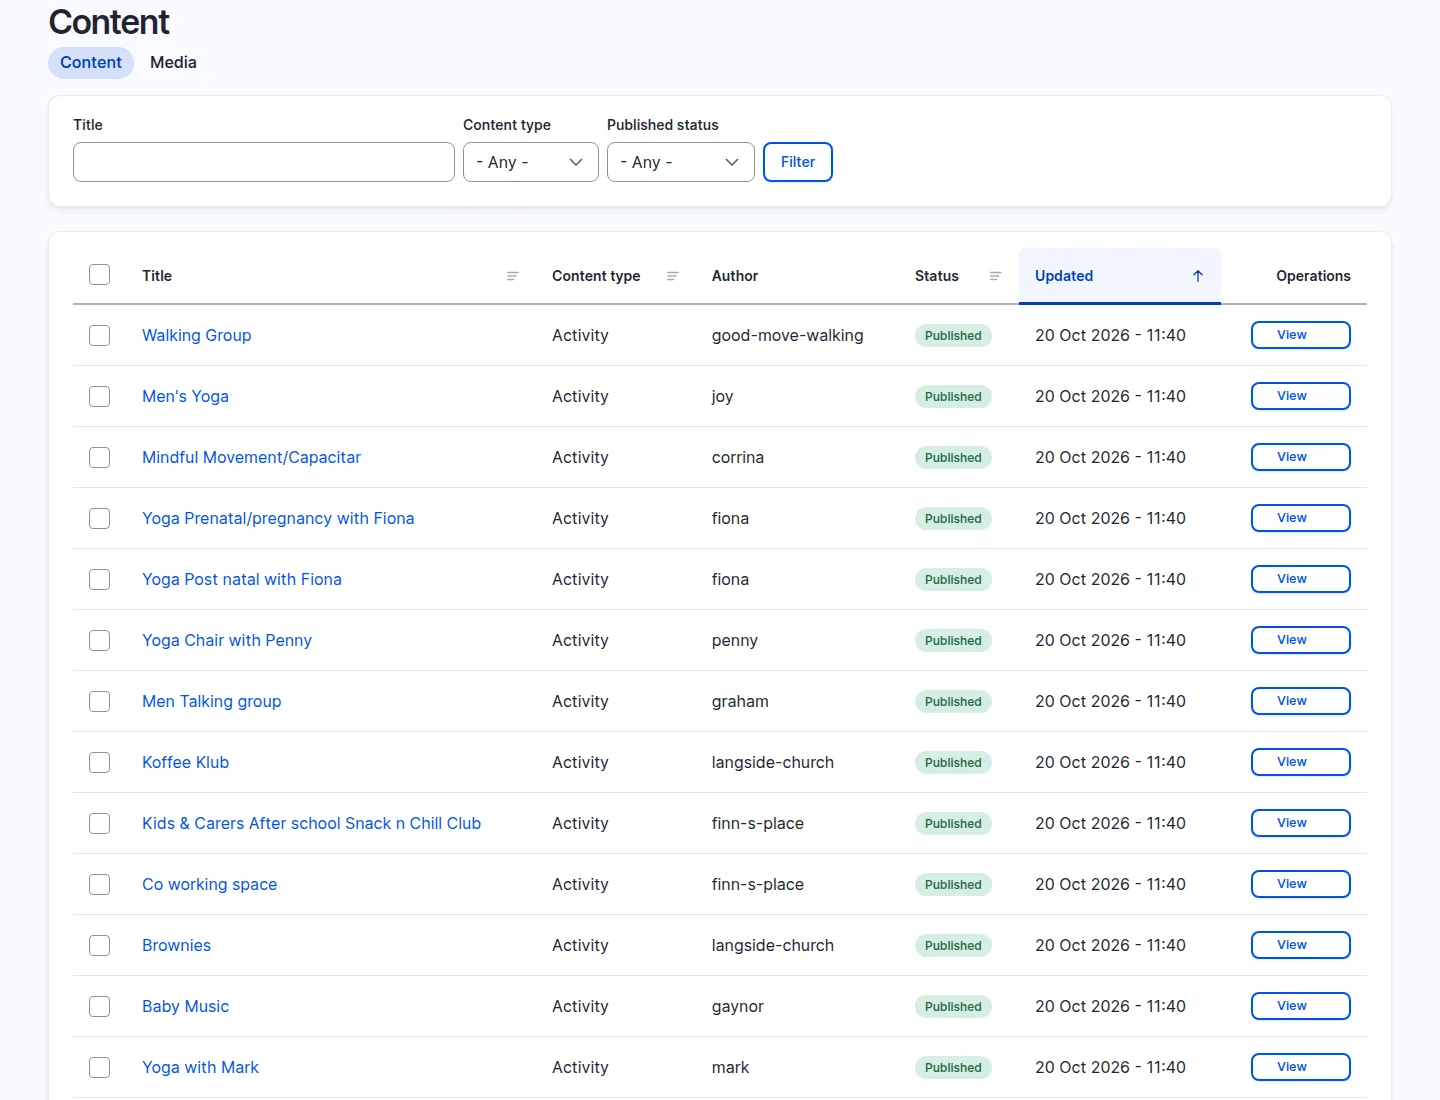This screenshot has width=1440, height=1100.
Task: Select the Content tab
Action: point(91,62)
